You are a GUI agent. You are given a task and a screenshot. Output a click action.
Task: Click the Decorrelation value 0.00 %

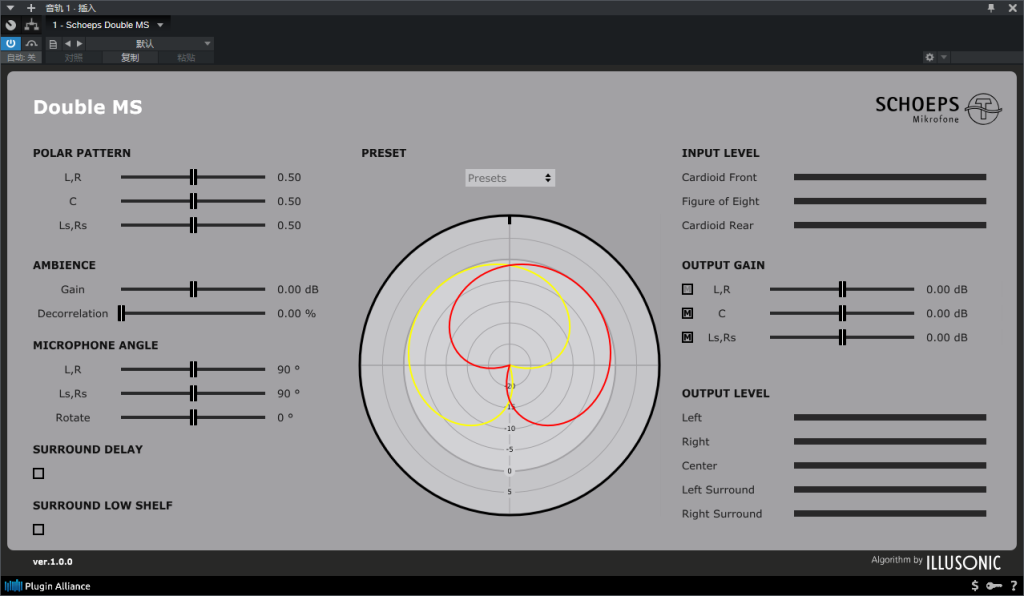[x=296, y=313]
